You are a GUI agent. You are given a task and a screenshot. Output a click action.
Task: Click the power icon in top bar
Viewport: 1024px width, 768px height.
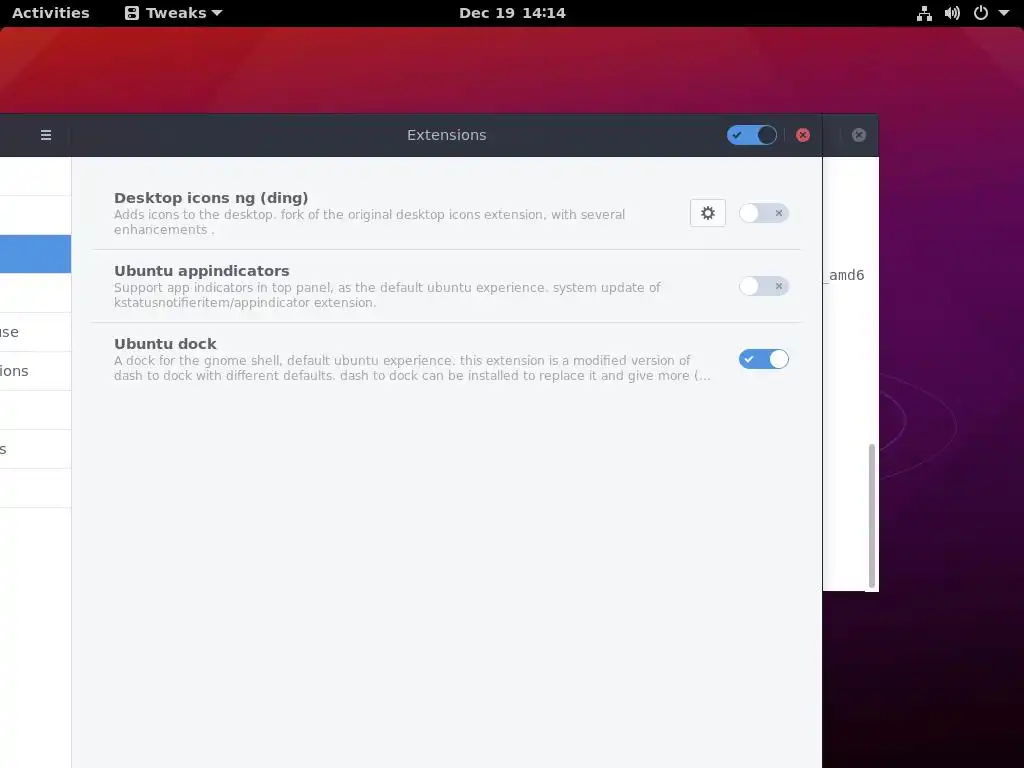point(981,13)
